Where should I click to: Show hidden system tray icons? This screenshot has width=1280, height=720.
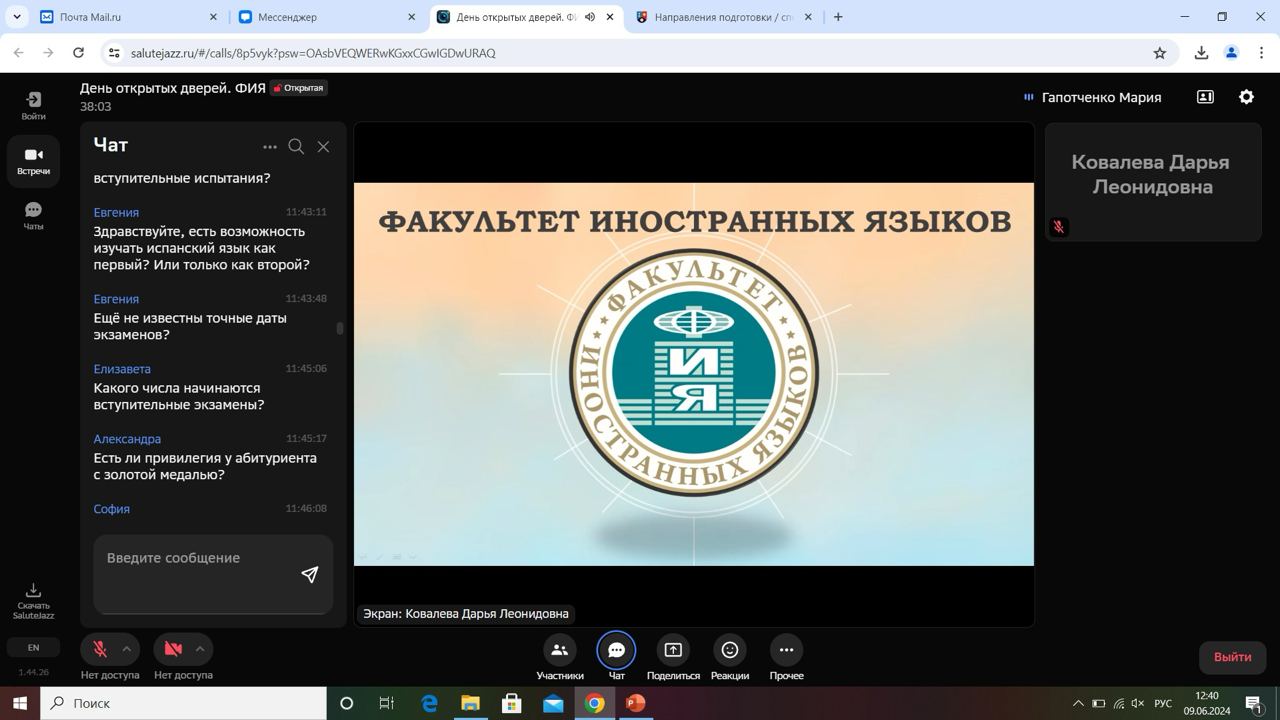pyautogui.click(x=1078, y=703)
